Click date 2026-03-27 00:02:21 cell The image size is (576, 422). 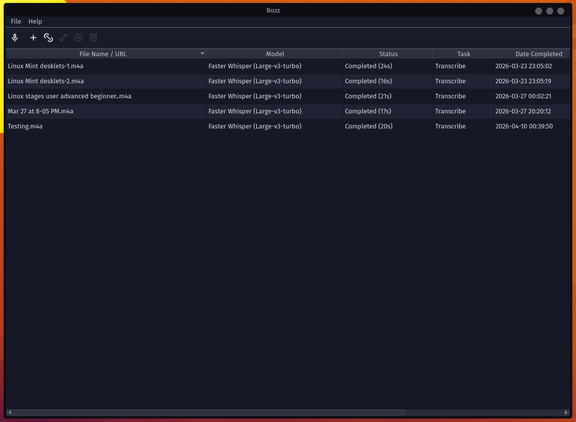tap(532, 96)
